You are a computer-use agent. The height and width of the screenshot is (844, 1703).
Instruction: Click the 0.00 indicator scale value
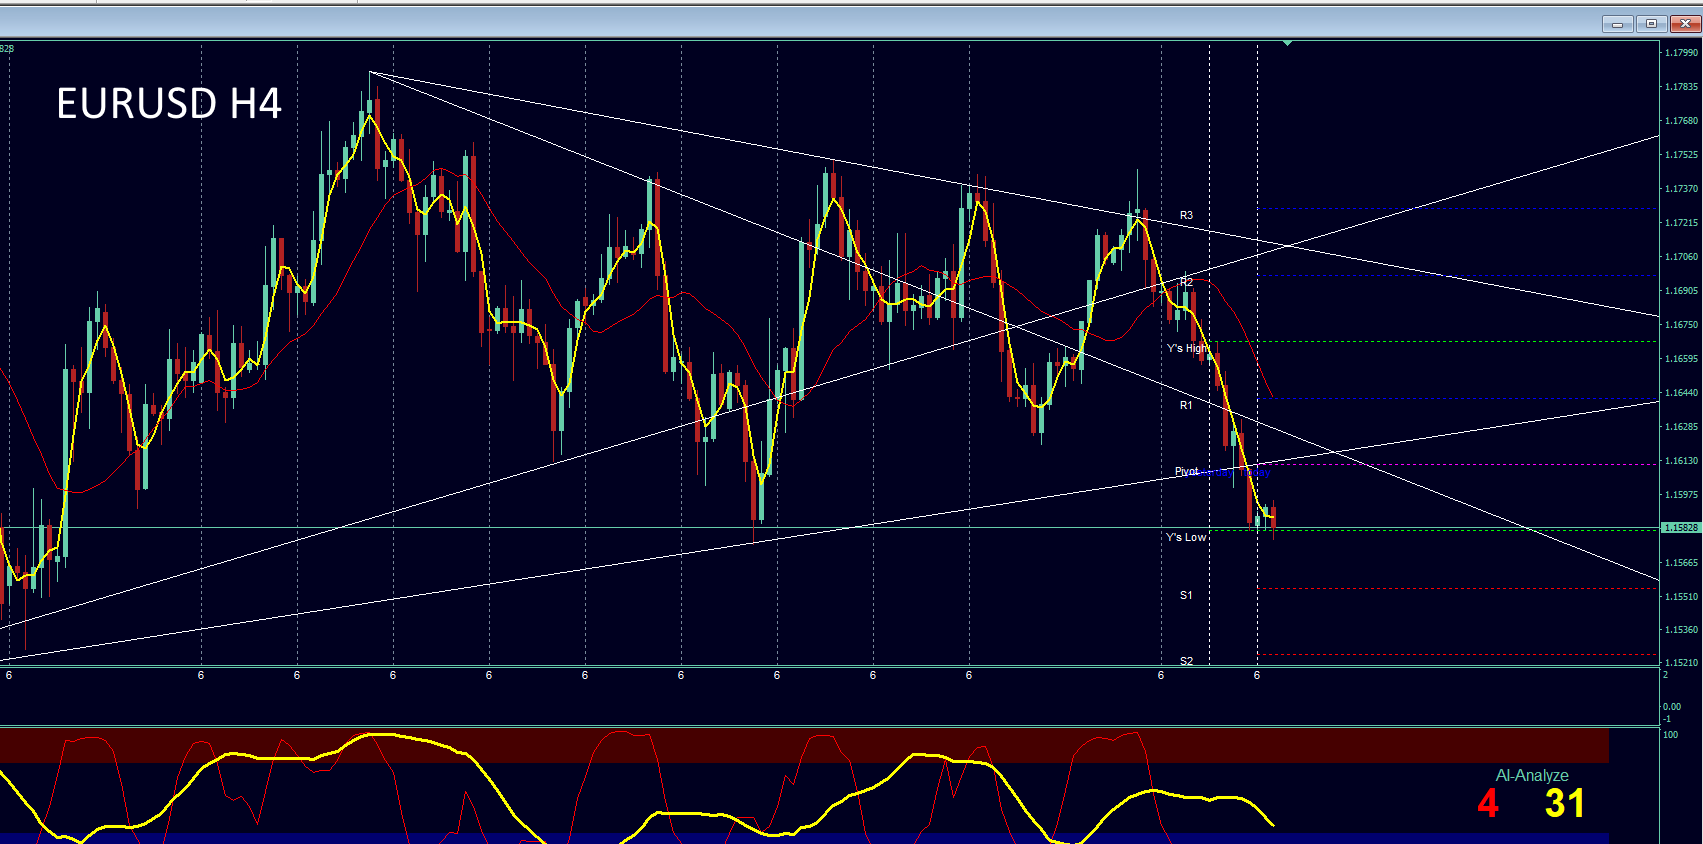1672,707
